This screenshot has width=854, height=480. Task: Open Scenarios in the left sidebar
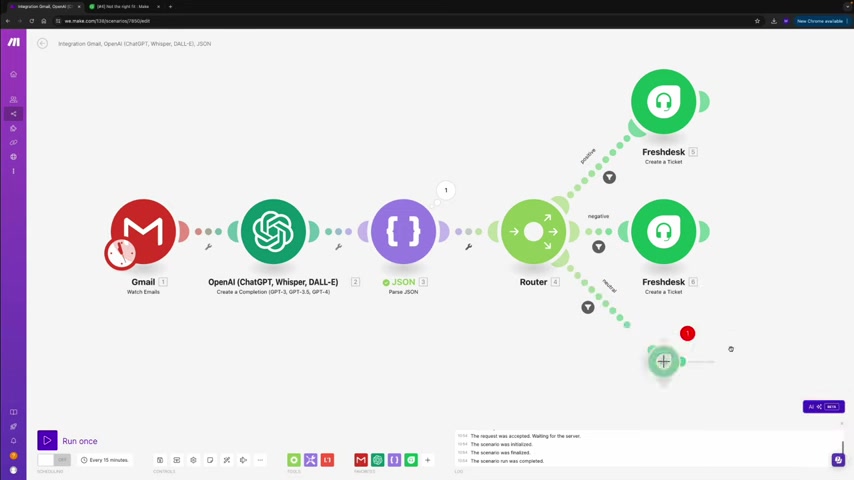[14, 114]
